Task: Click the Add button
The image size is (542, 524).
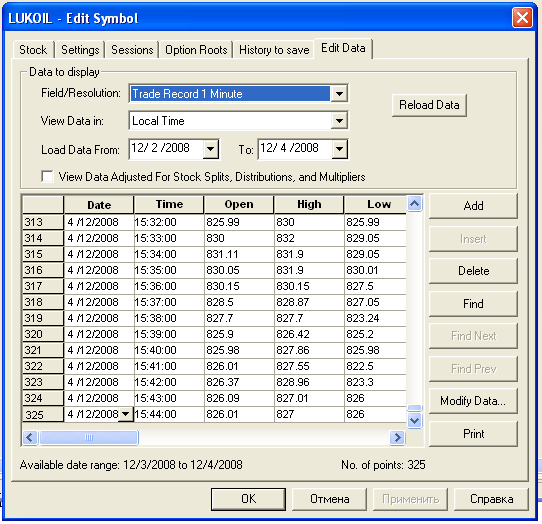Action: [473, 206]
